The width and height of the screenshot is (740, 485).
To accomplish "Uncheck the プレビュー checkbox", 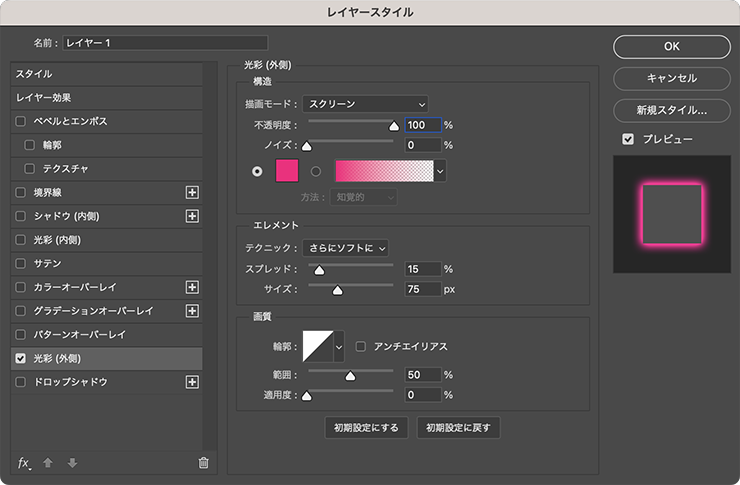I will coord(628,139).
